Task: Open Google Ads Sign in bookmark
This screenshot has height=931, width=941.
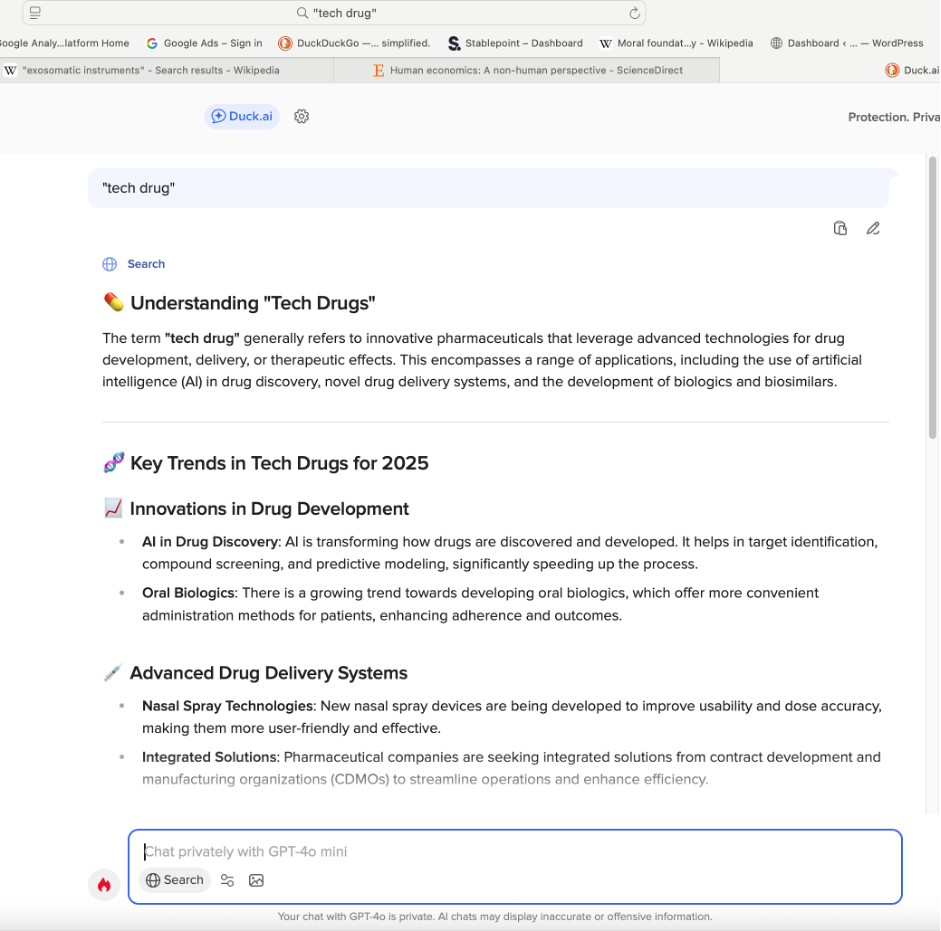Action: [x=204, y=43]
